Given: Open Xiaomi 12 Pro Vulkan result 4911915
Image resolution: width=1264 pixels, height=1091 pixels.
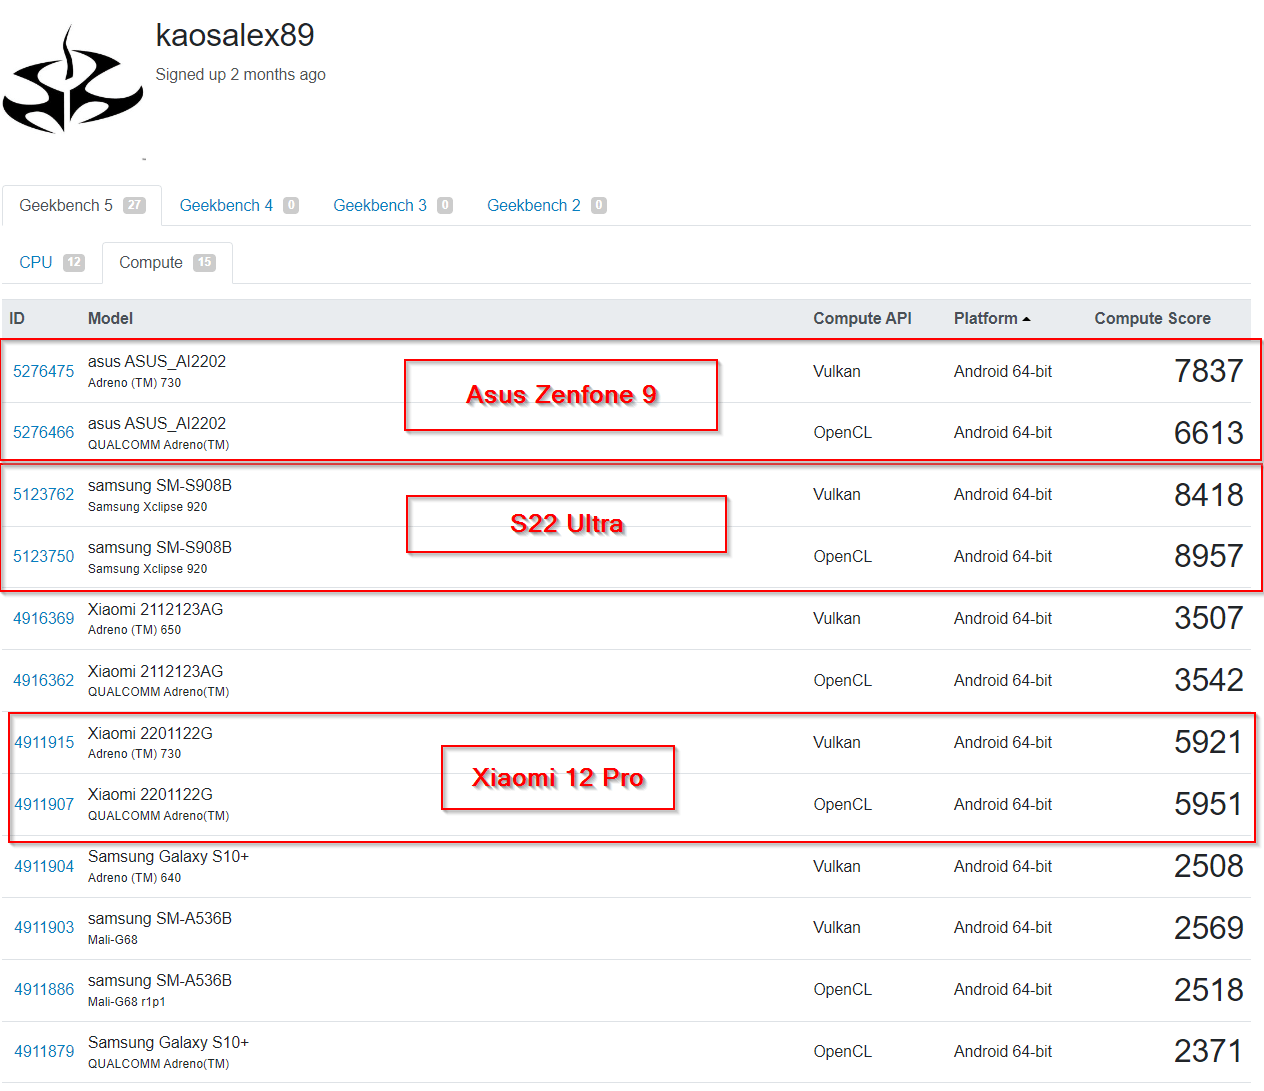Looking at the screenshot, I should point(44,742).
